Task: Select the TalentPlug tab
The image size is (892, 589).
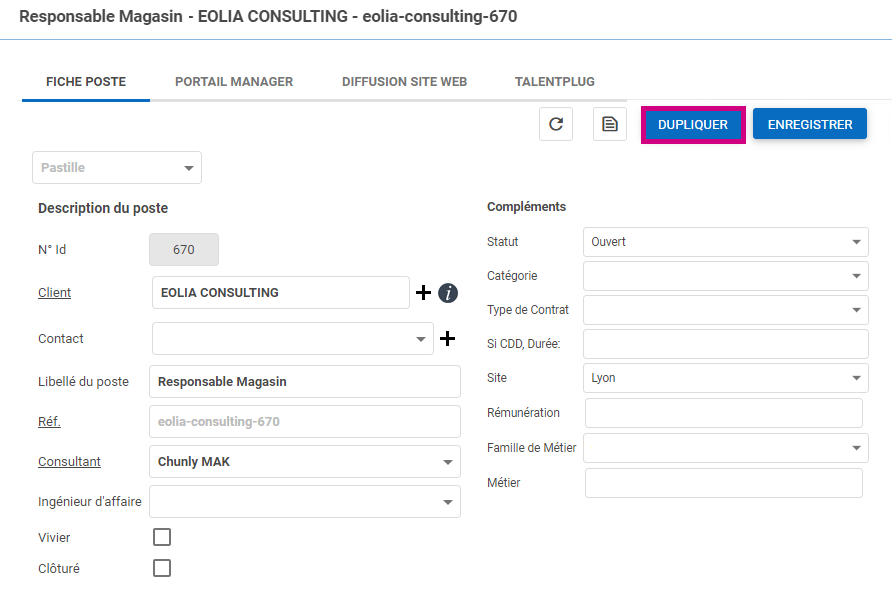Action: click(x=555, y=82)
